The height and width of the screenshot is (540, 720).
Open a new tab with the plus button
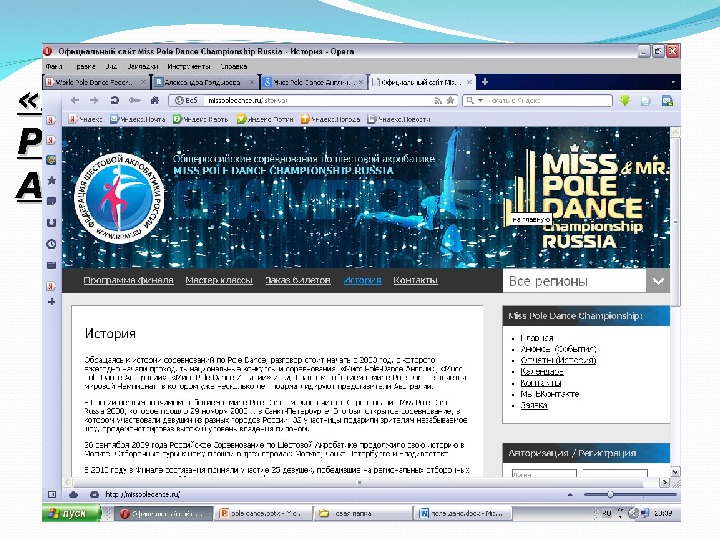click(484, 82)
